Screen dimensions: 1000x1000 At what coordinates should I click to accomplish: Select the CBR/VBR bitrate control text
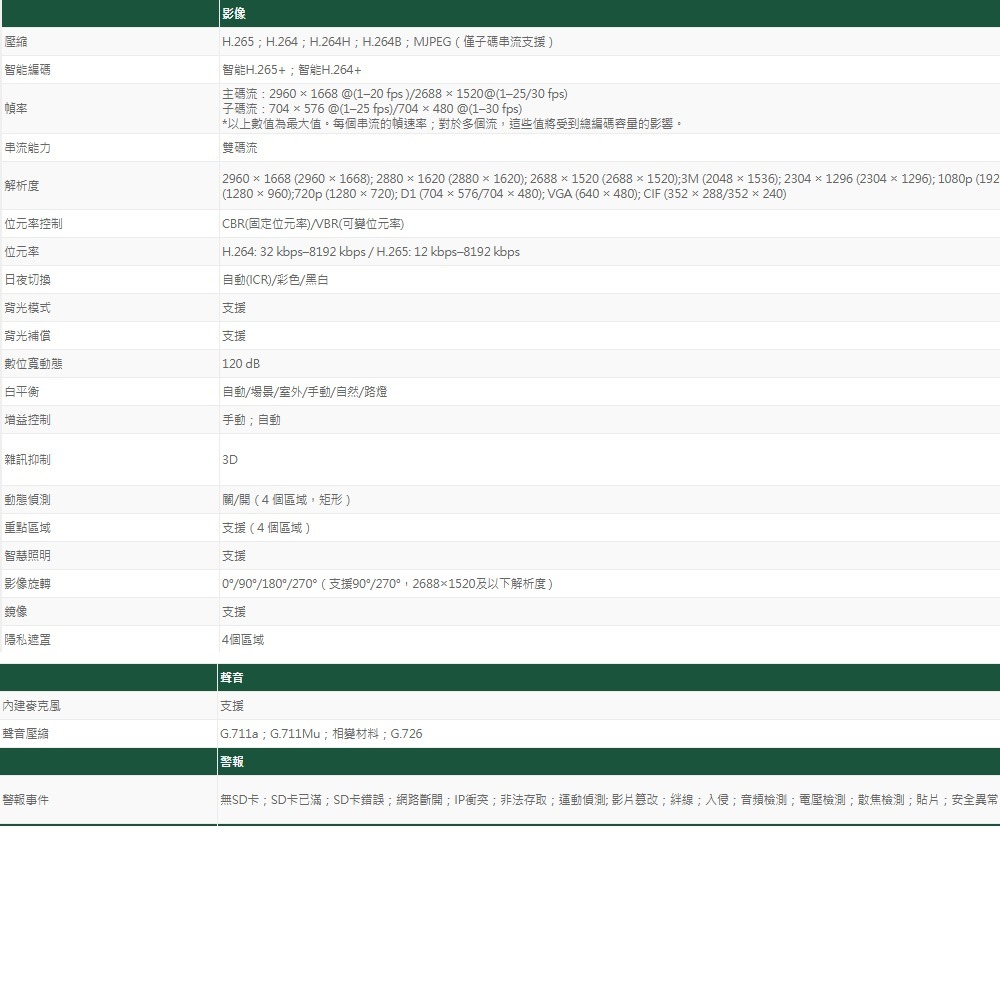click(313, 224)
